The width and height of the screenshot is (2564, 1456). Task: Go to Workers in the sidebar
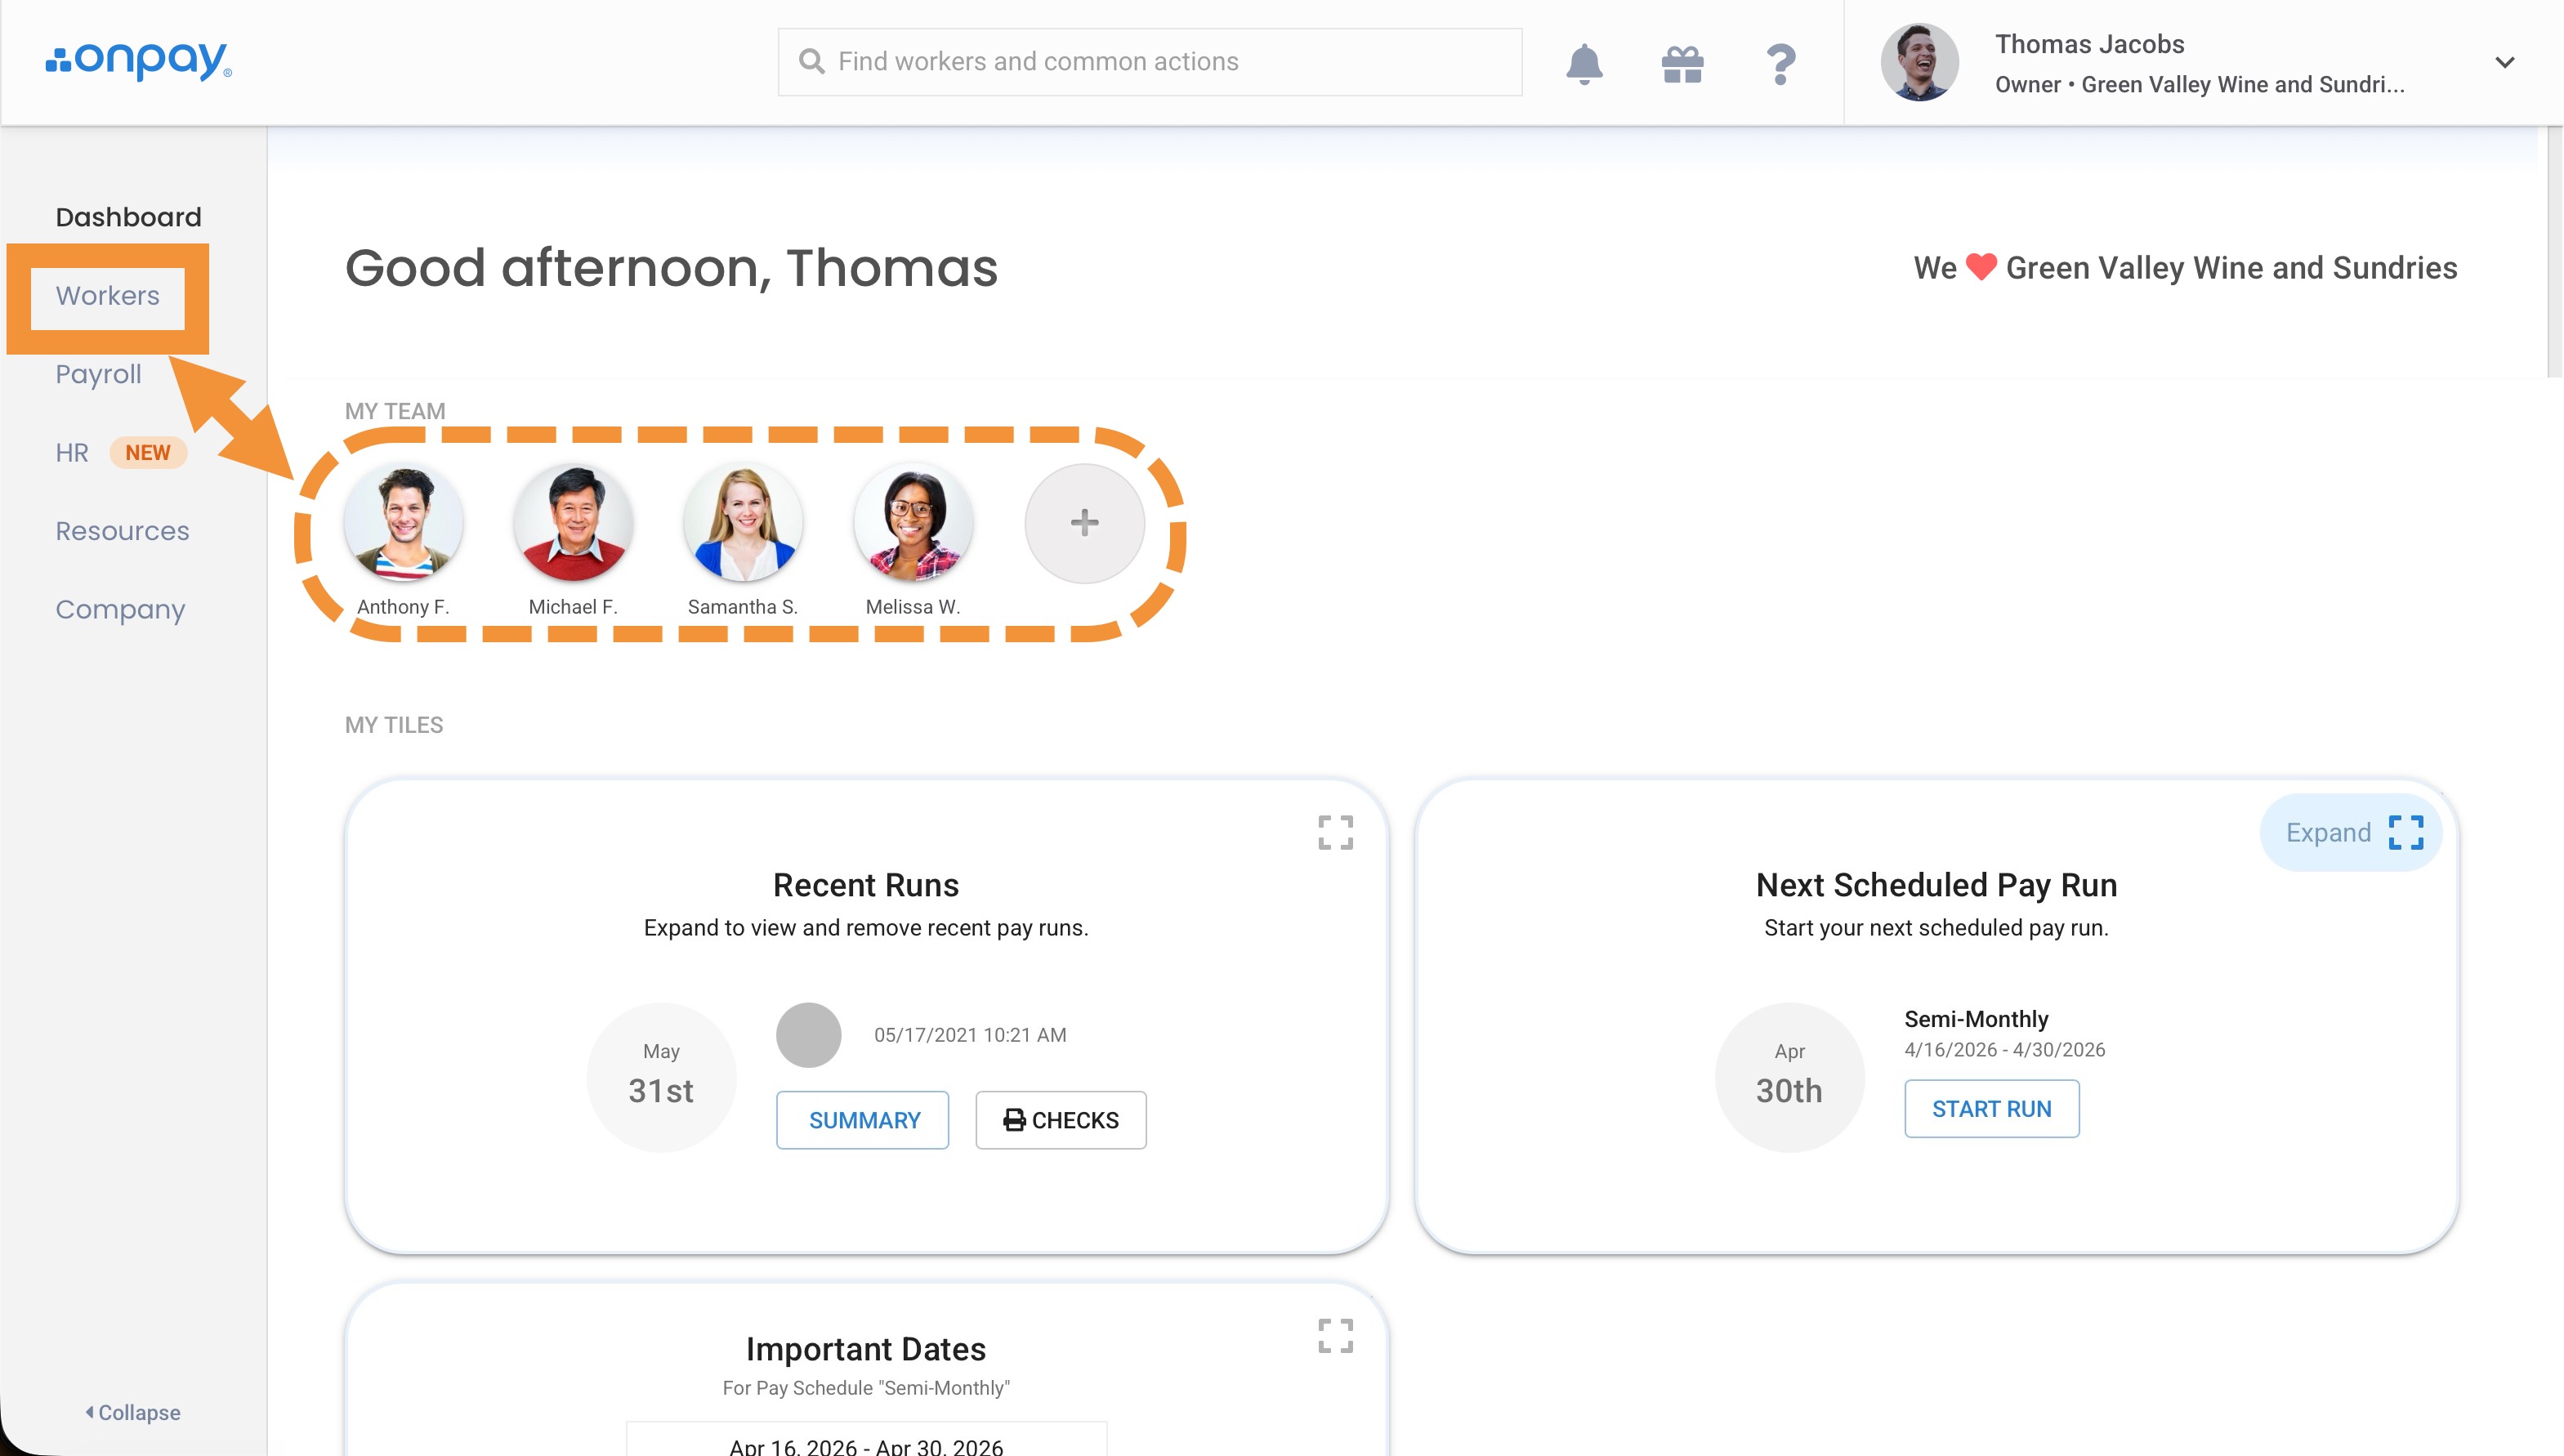pyautogui.click(x=107, y=296)
